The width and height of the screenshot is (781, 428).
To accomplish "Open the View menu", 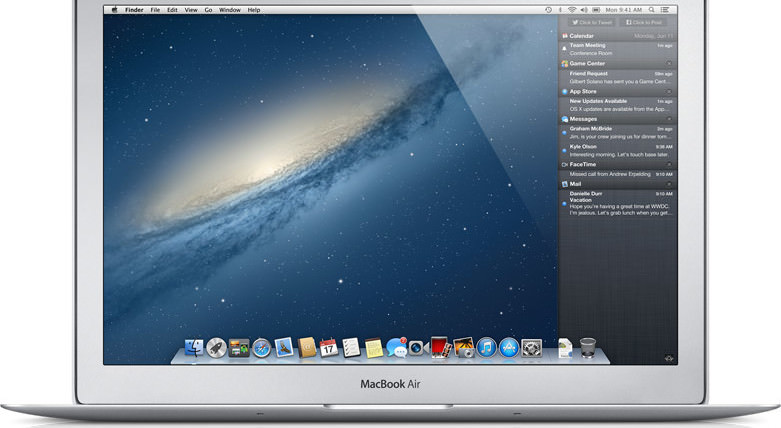I will [191, 9].
